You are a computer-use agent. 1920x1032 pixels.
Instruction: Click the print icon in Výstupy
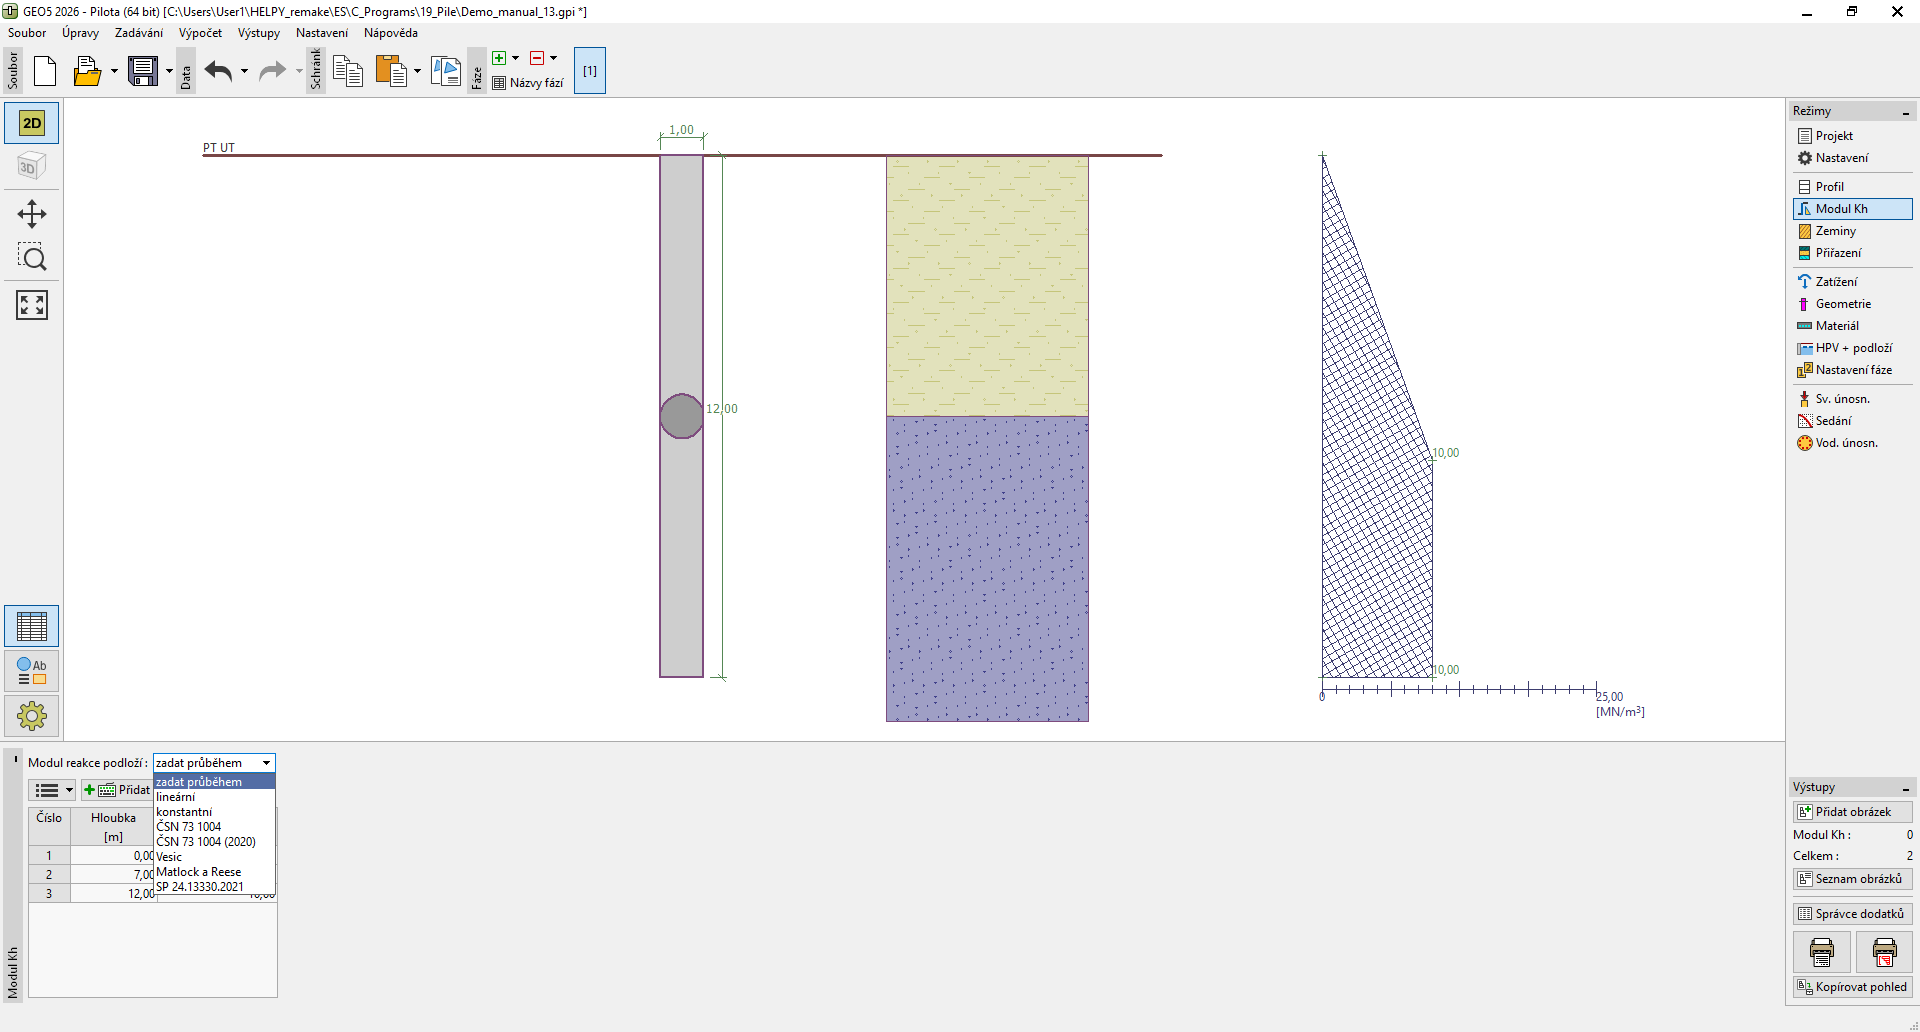coord(1821,953)
